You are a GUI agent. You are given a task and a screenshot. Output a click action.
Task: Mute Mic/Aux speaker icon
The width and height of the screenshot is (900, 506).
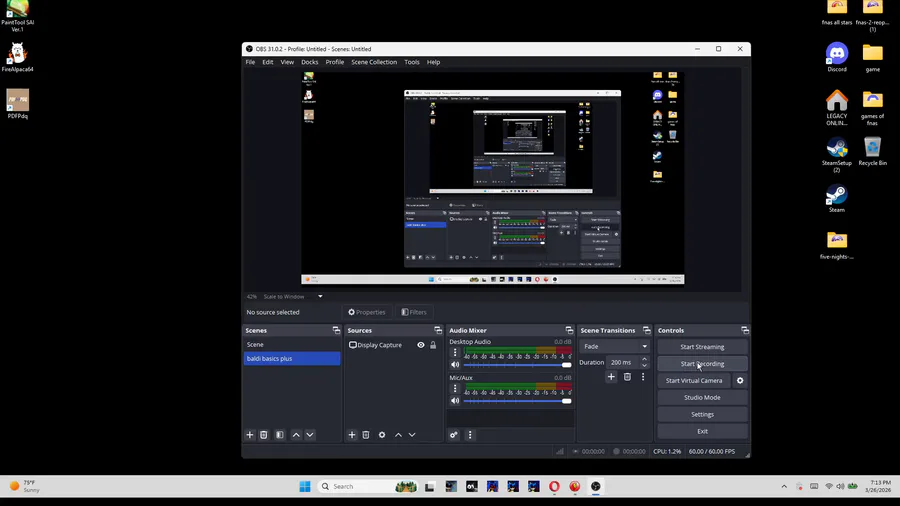pyautogui.click(x=455, y=401)
